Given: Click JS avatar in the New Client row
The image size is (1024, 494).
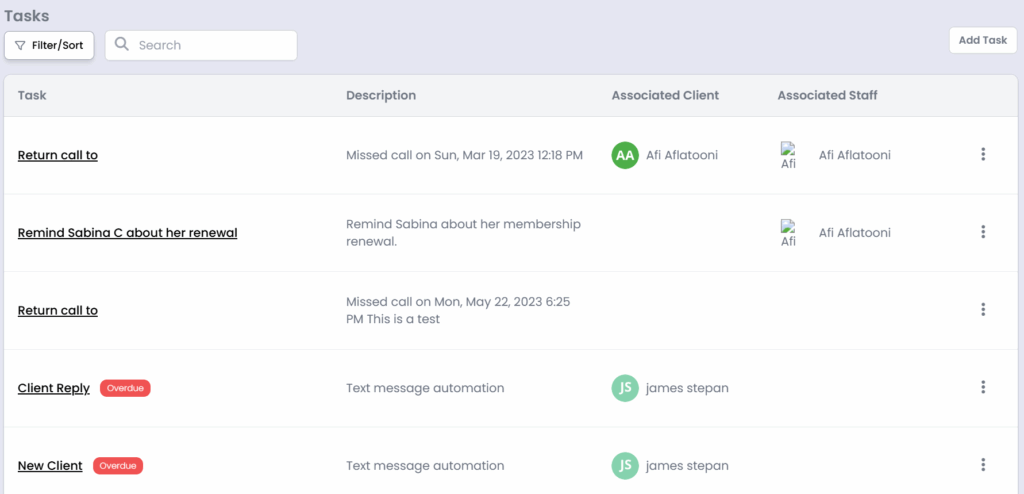Looking at the screenshot, I should 625,465.
